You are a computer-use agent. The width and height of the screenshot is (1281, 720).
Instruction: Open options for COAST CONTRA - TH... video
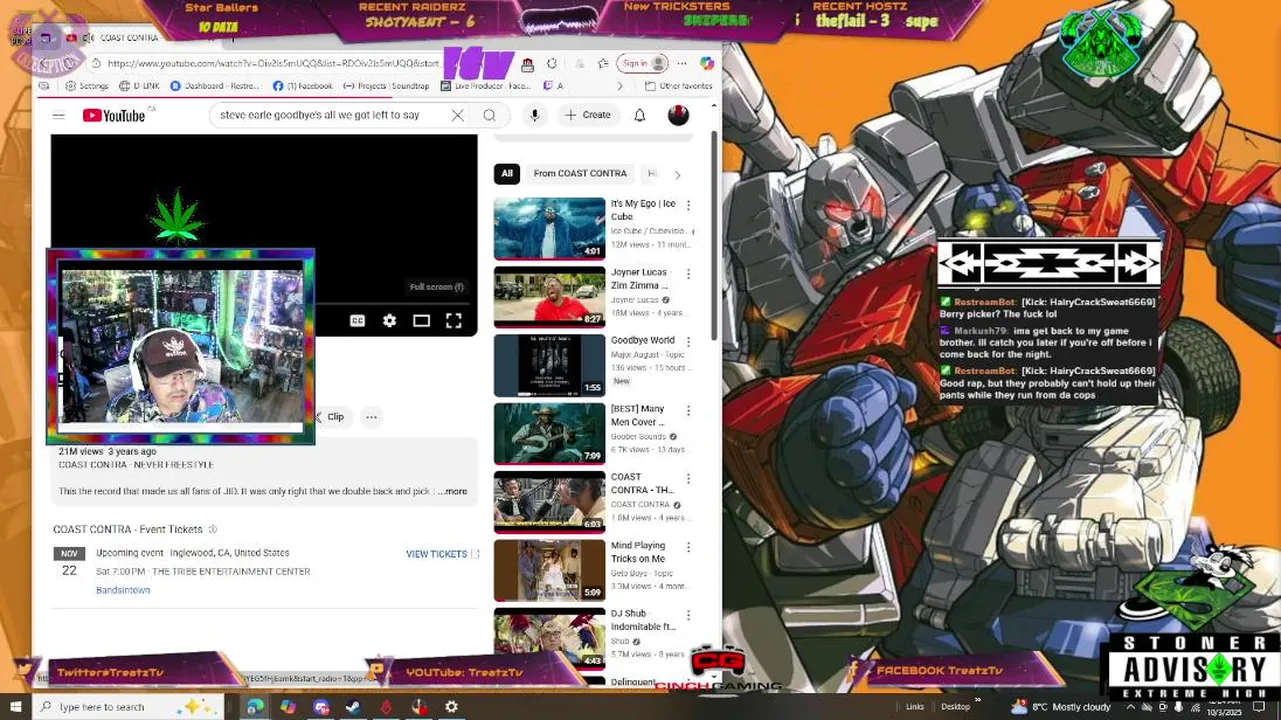click(688, 478)
